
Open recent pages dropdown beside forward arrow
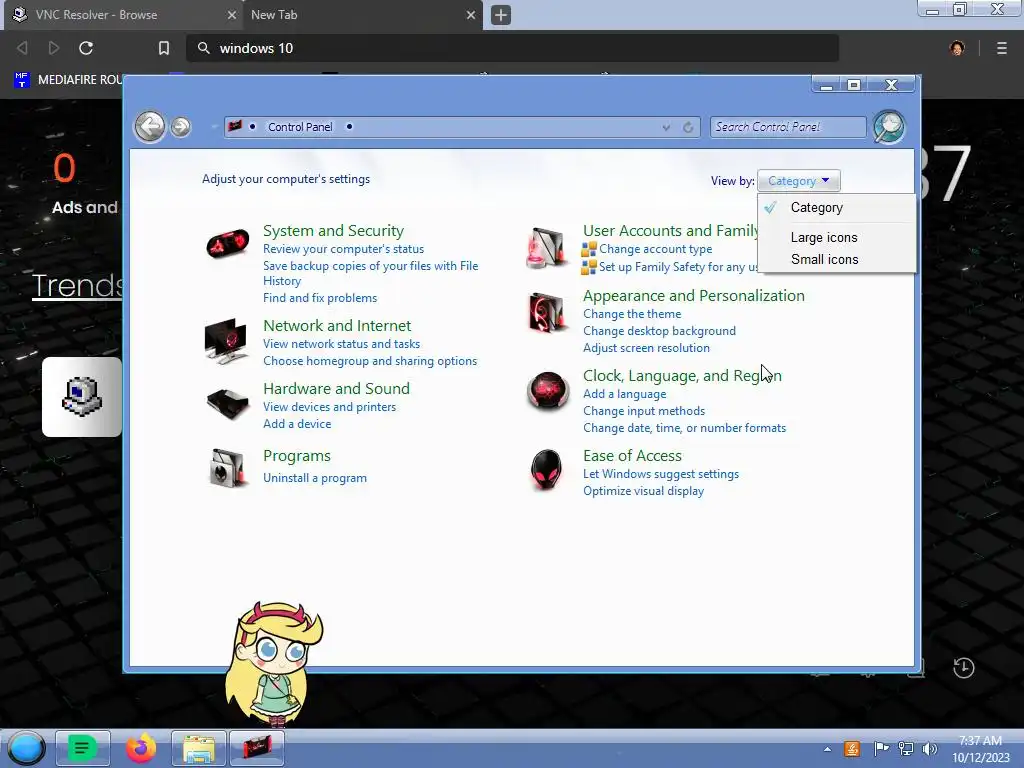click(x=213, y=127)
